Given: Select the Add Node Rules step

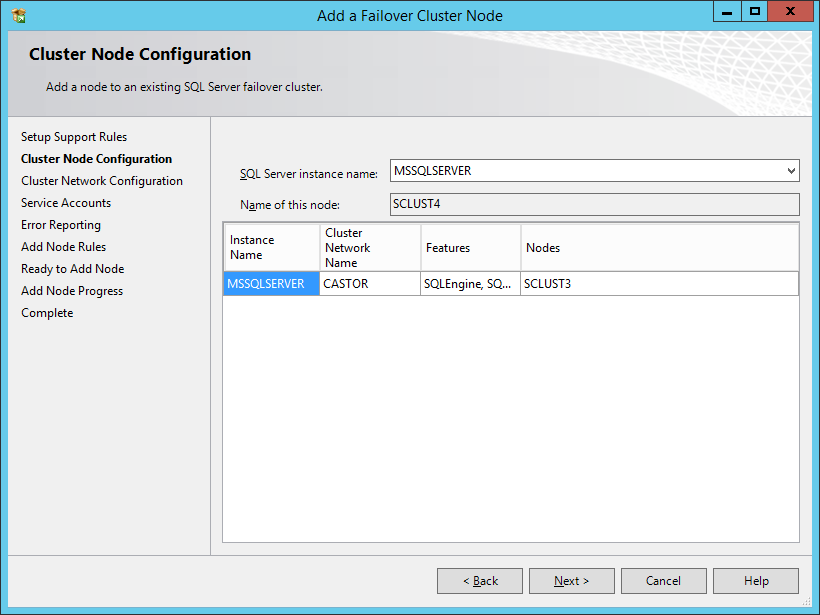Looking at the screenshot, I should pos(63,247).
